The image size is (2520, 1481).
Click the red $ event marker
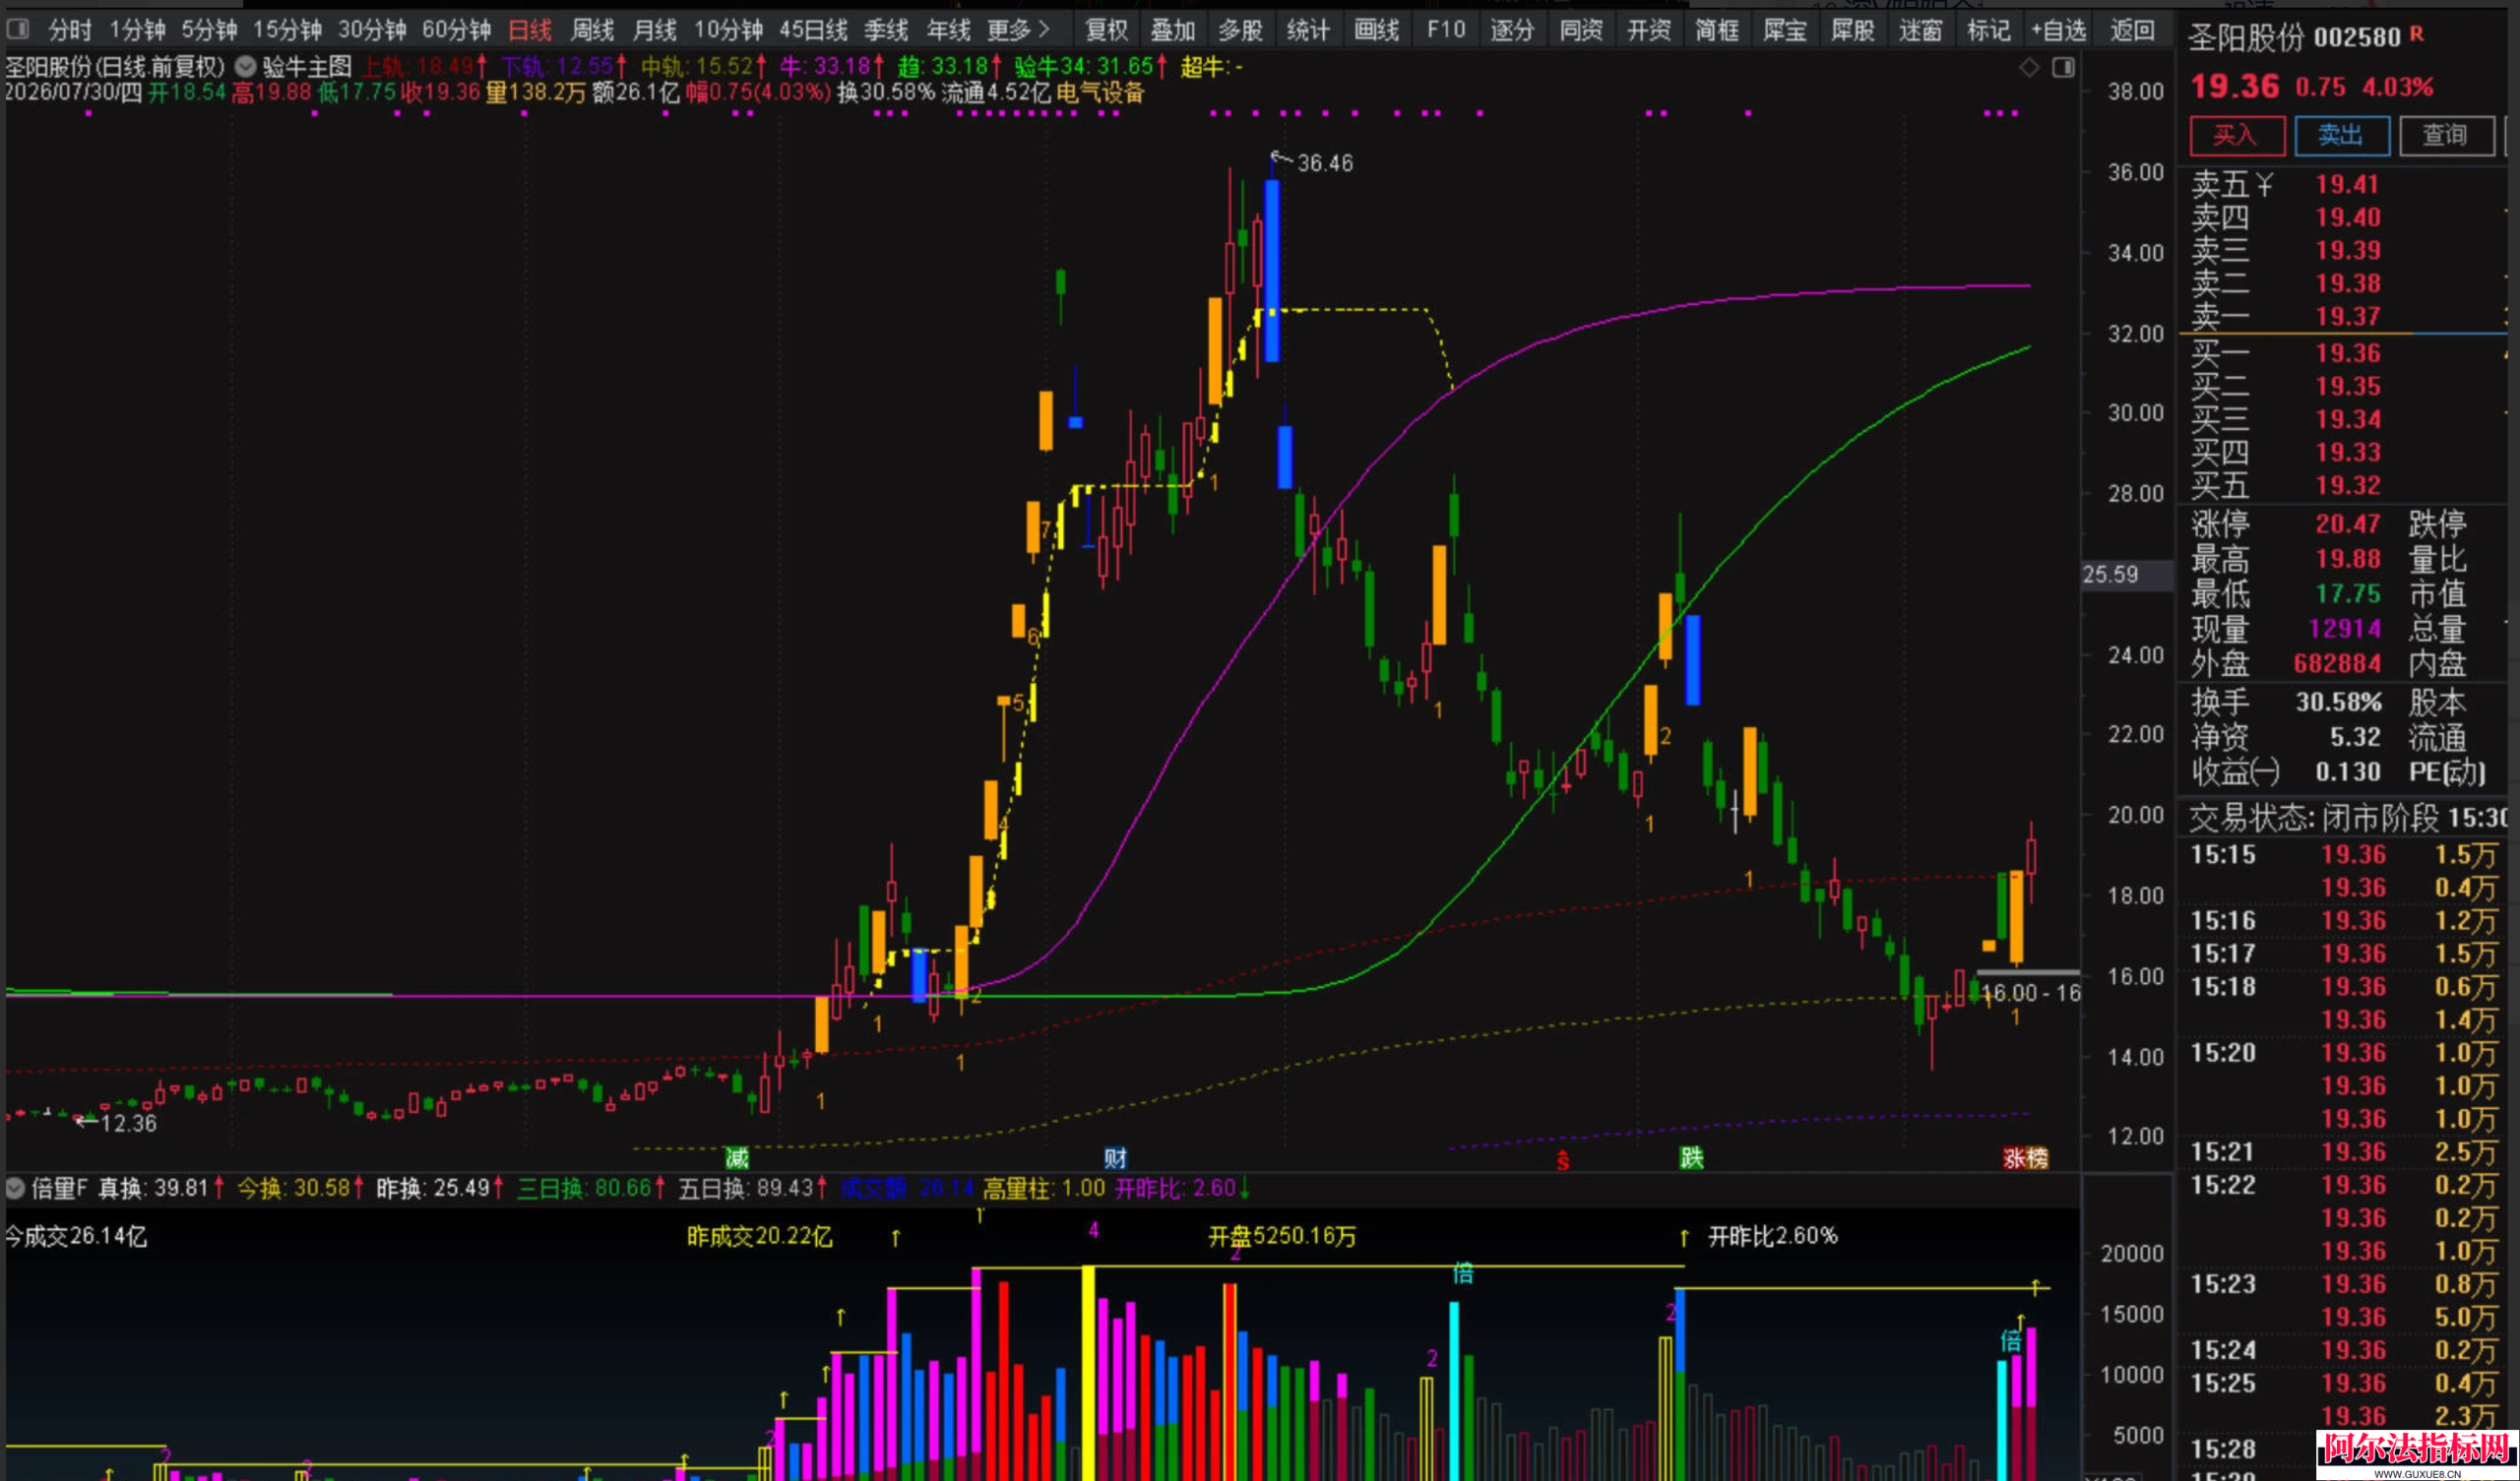click(1563, 1160)
